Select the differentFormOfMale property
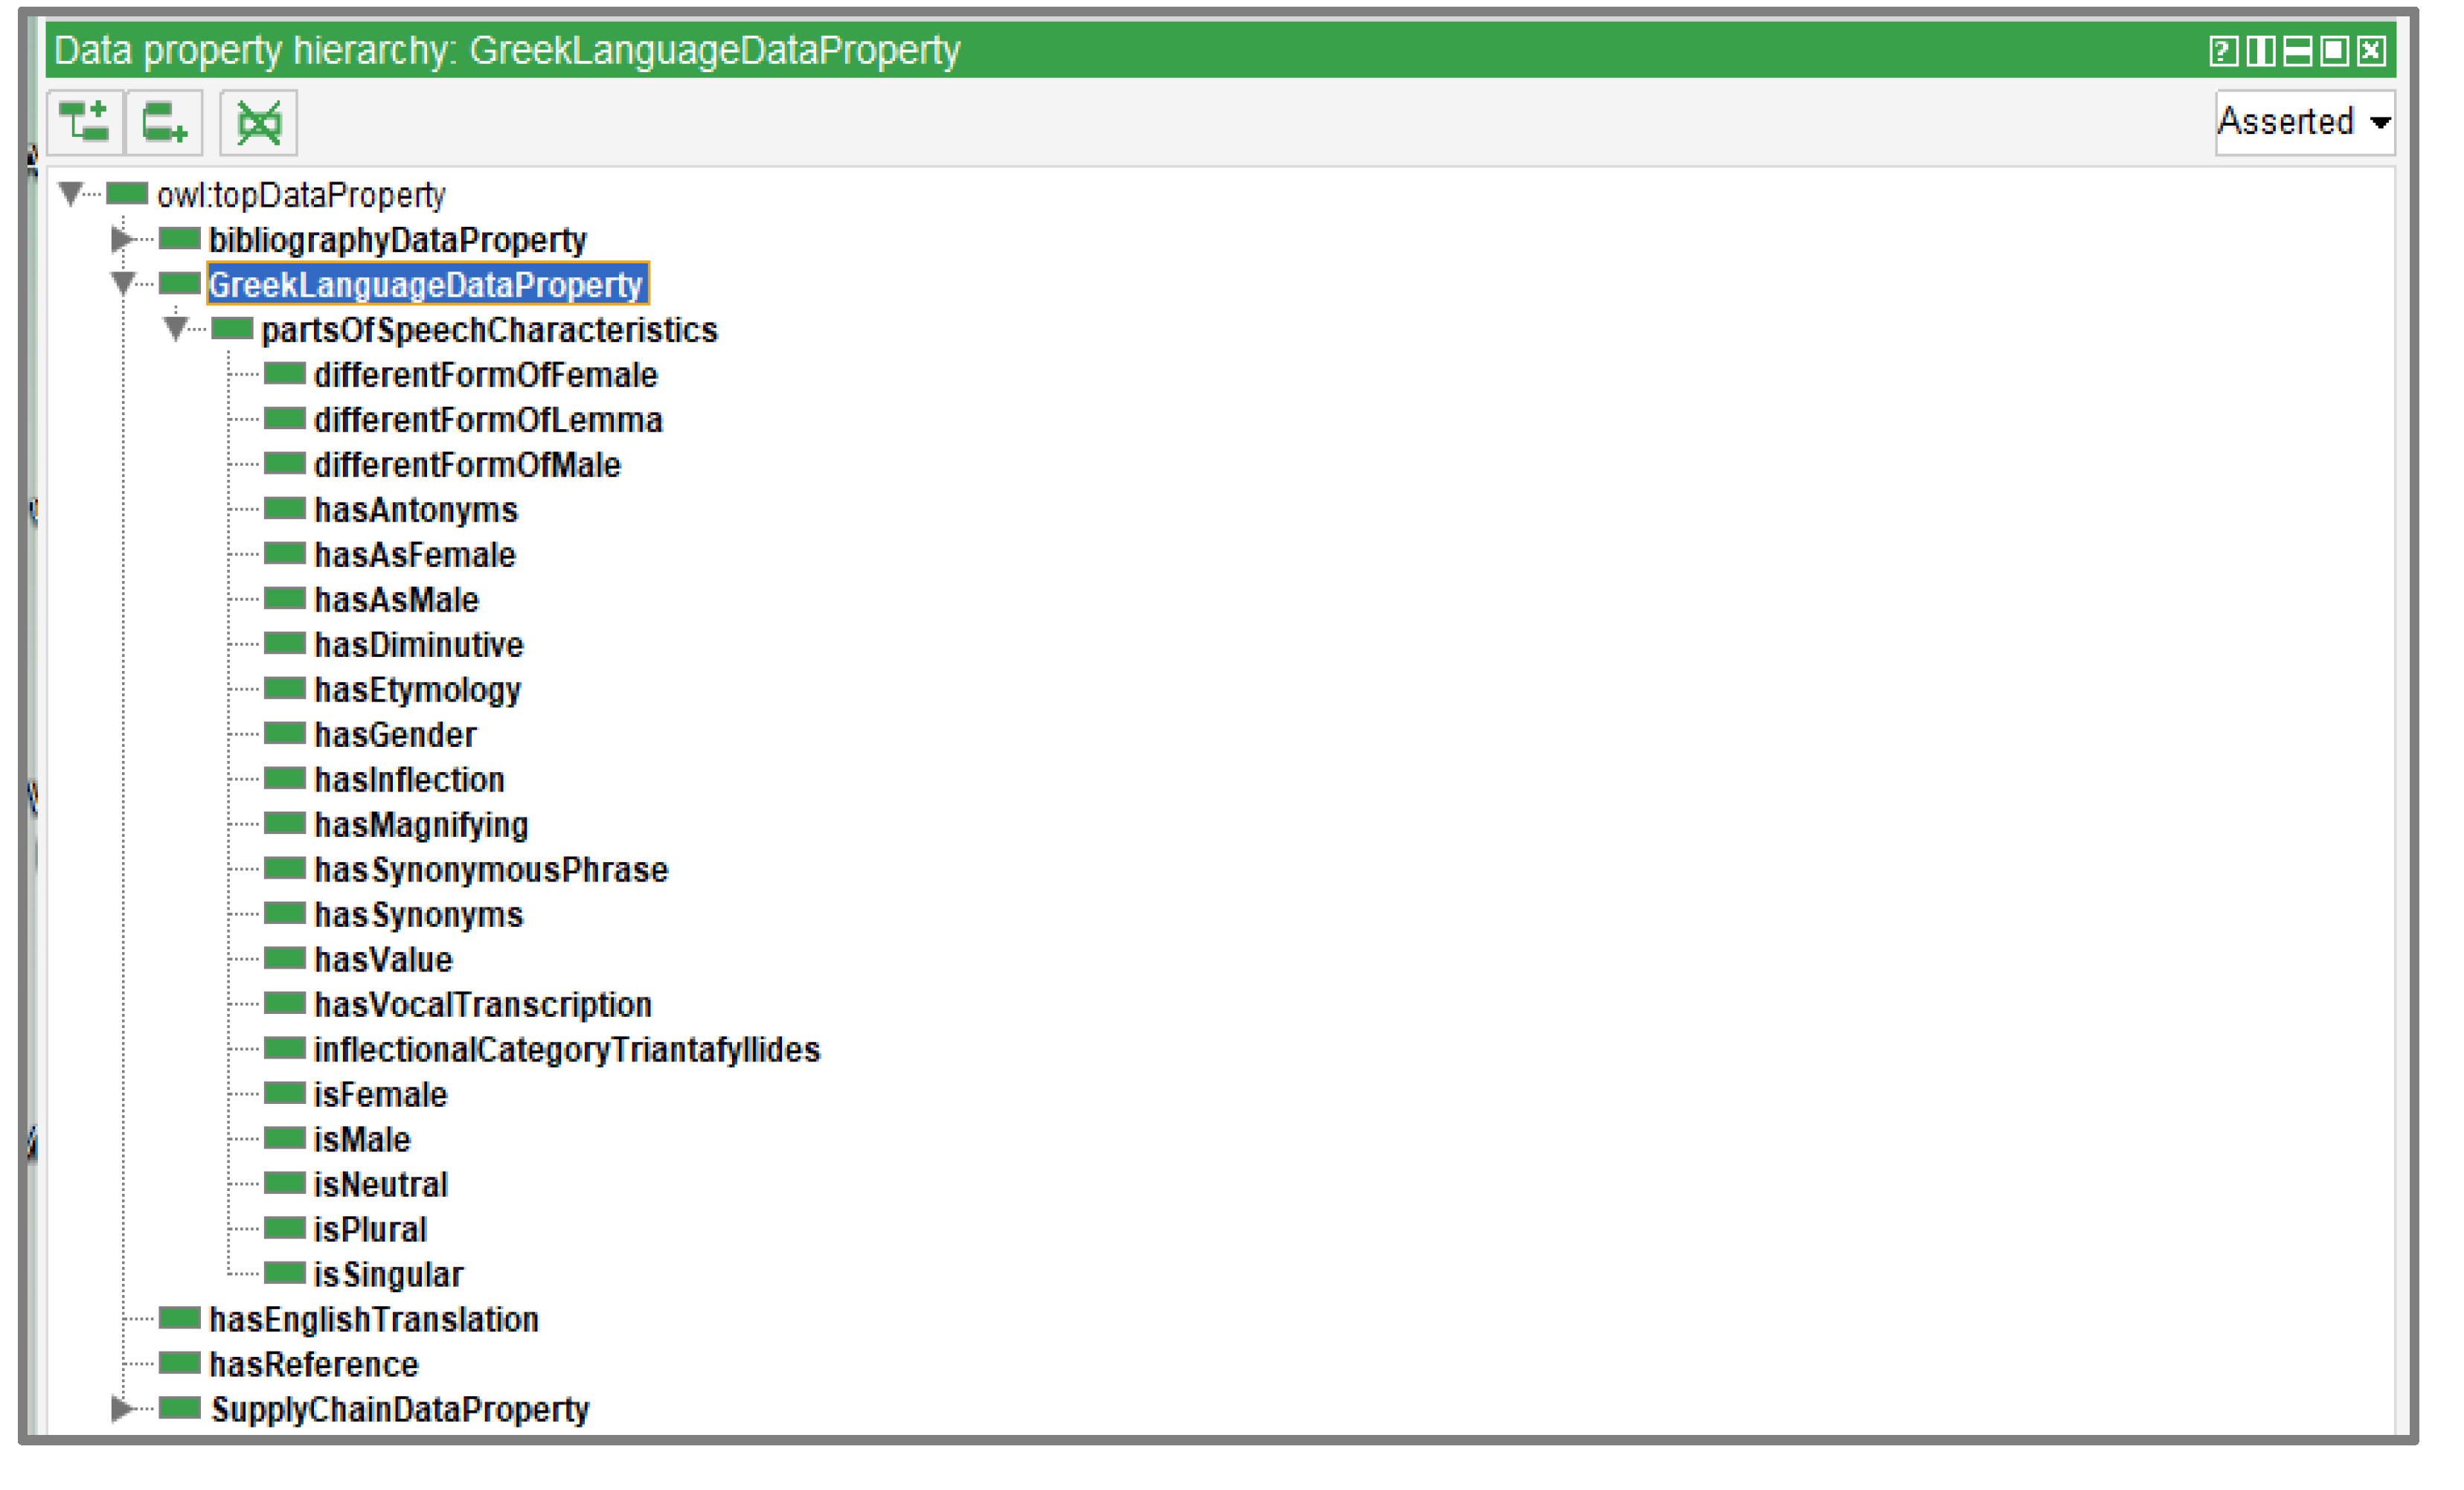 [467, 465]
